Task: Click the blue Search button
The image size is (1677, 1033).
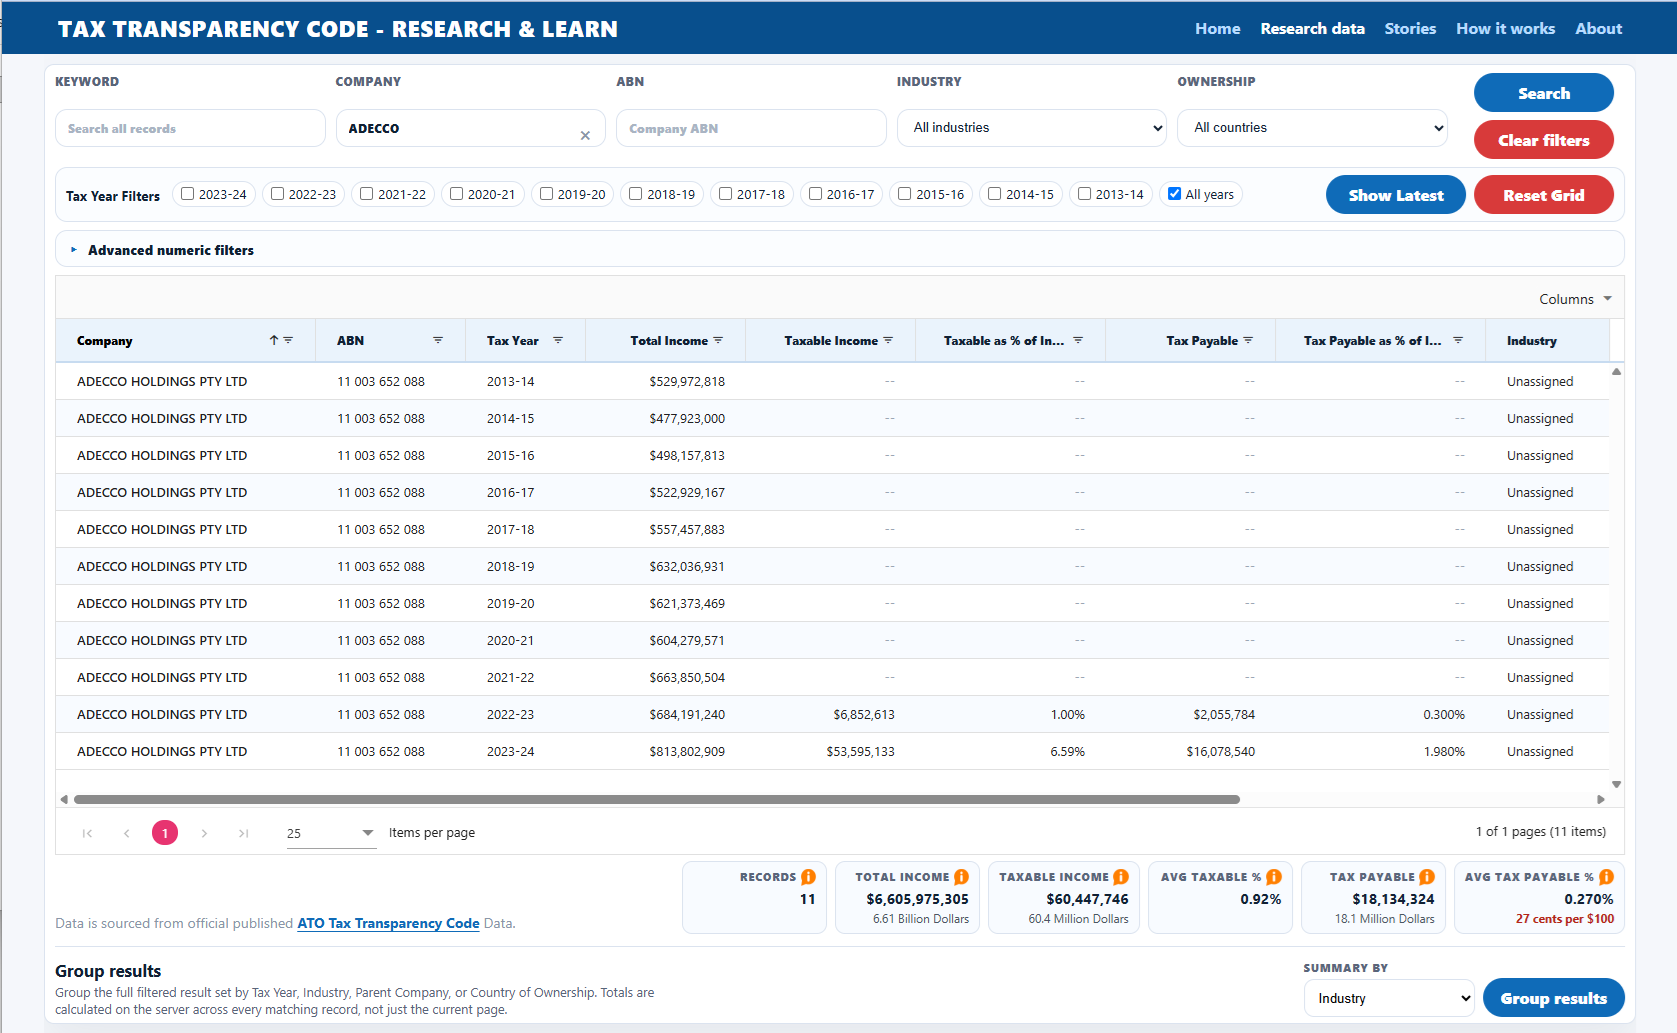Action: (1543, 93)
